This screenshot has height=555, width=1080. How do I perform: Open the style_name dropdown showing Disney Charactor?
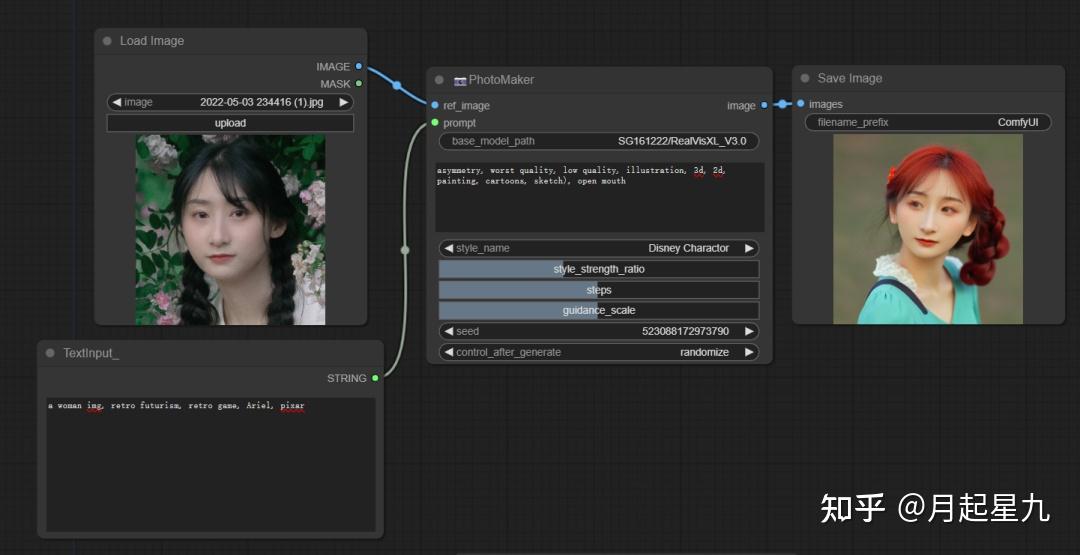[x=598, y=248]
